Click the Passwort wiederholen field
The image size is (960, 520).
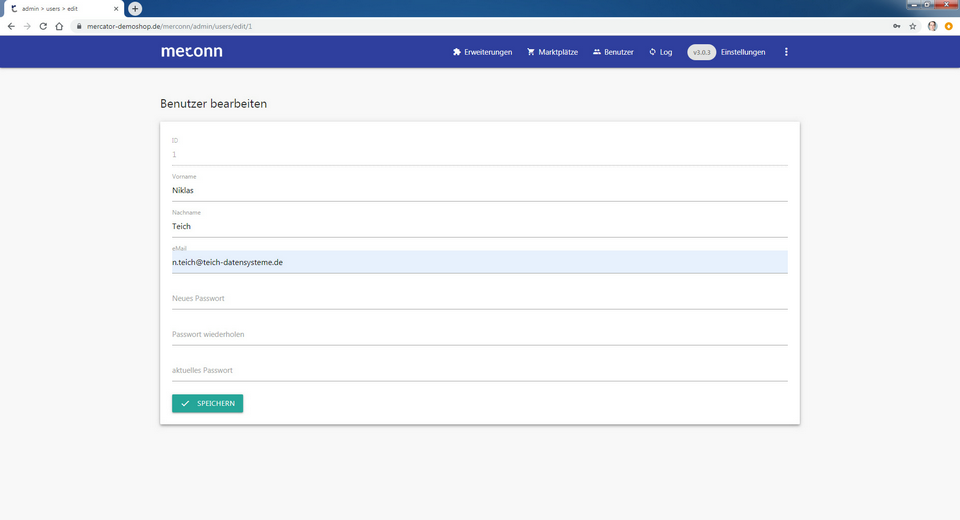point(479,334)
